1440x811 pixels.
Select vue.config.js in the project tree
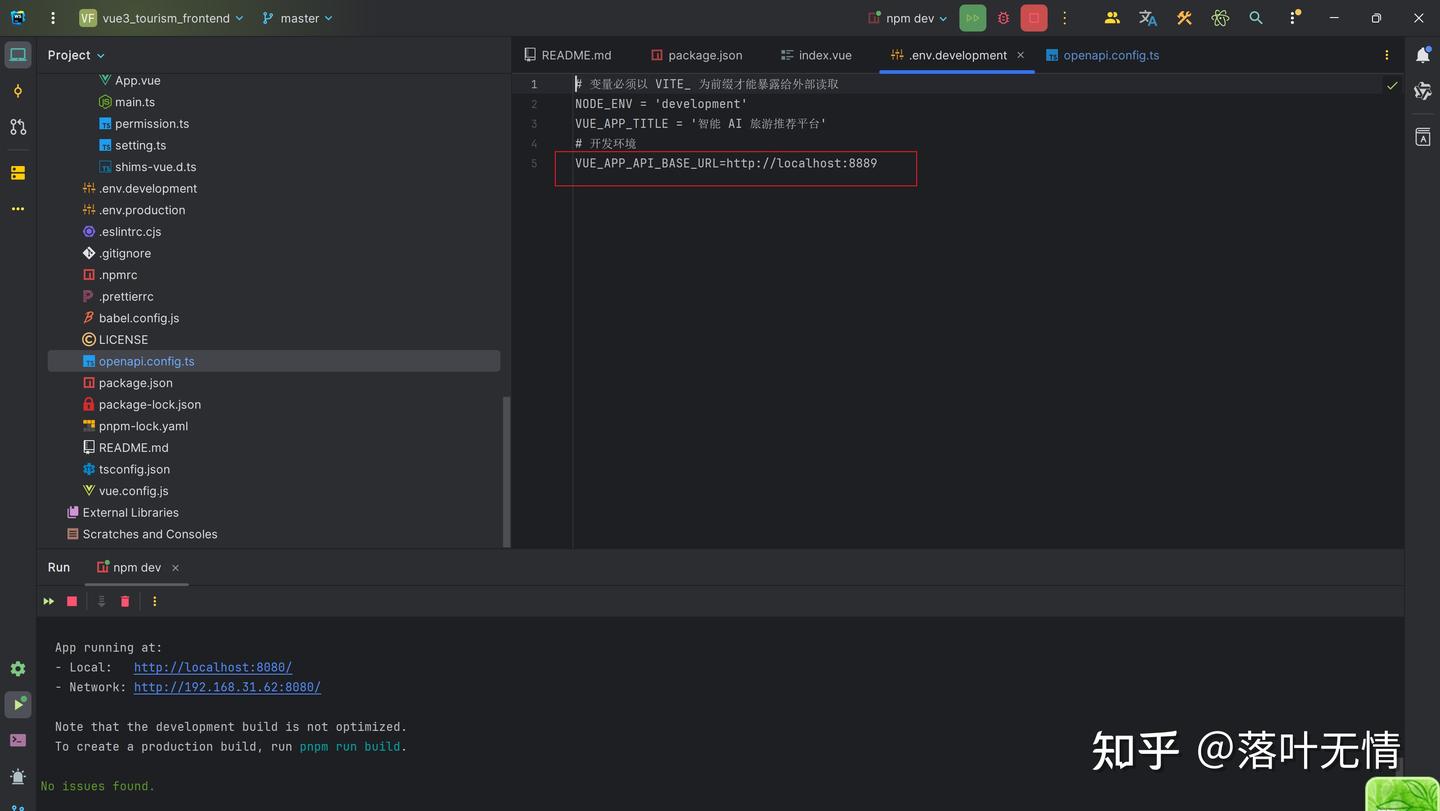pos(133,490)
